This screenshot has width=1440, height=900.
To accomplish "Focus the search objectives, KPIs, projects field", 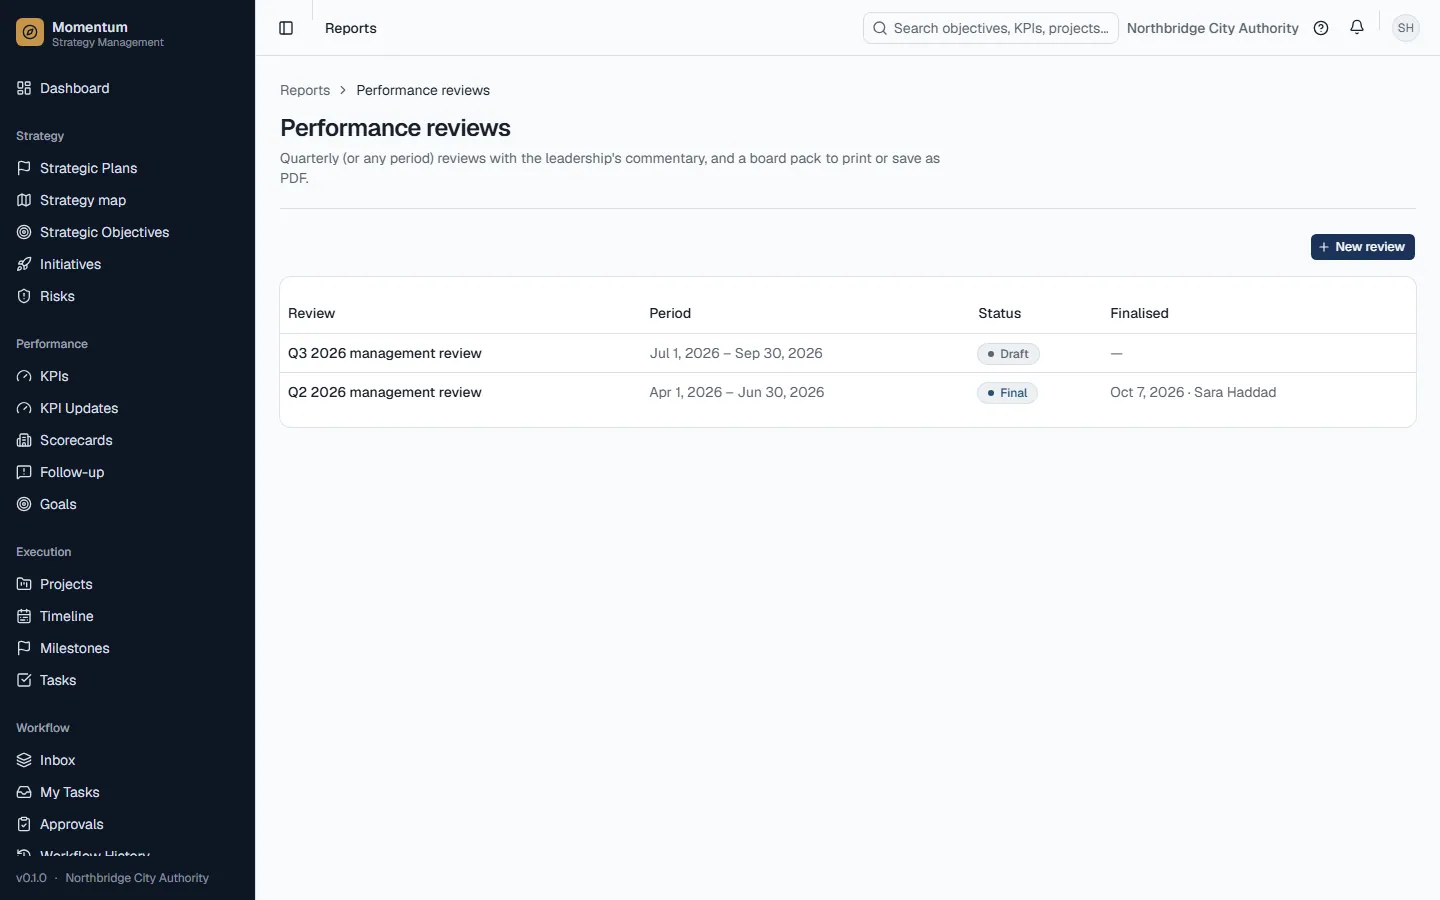I will click(990, 28).
